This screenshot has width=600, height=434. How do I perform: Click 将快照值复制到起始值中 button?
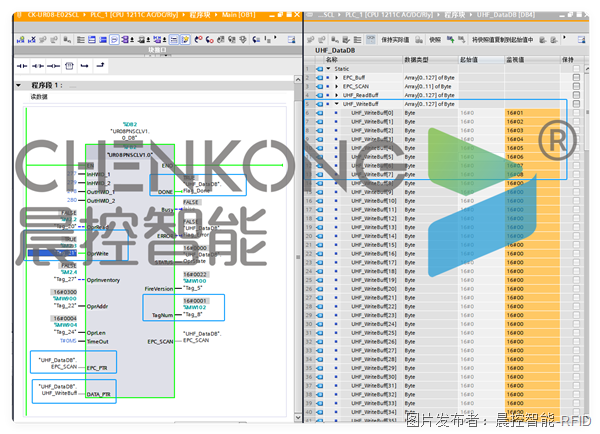coord(502,40)
